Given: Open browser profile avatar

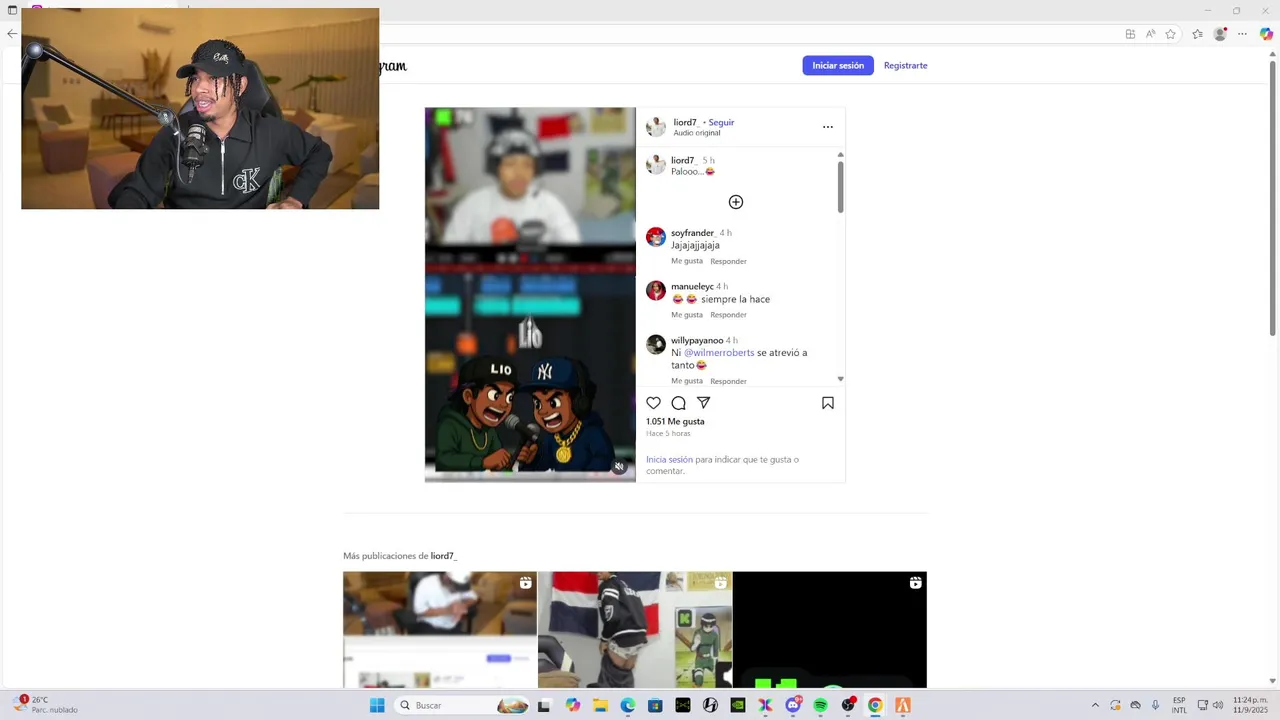Looking at the screenshot, I should click(x=1220, y=34).
